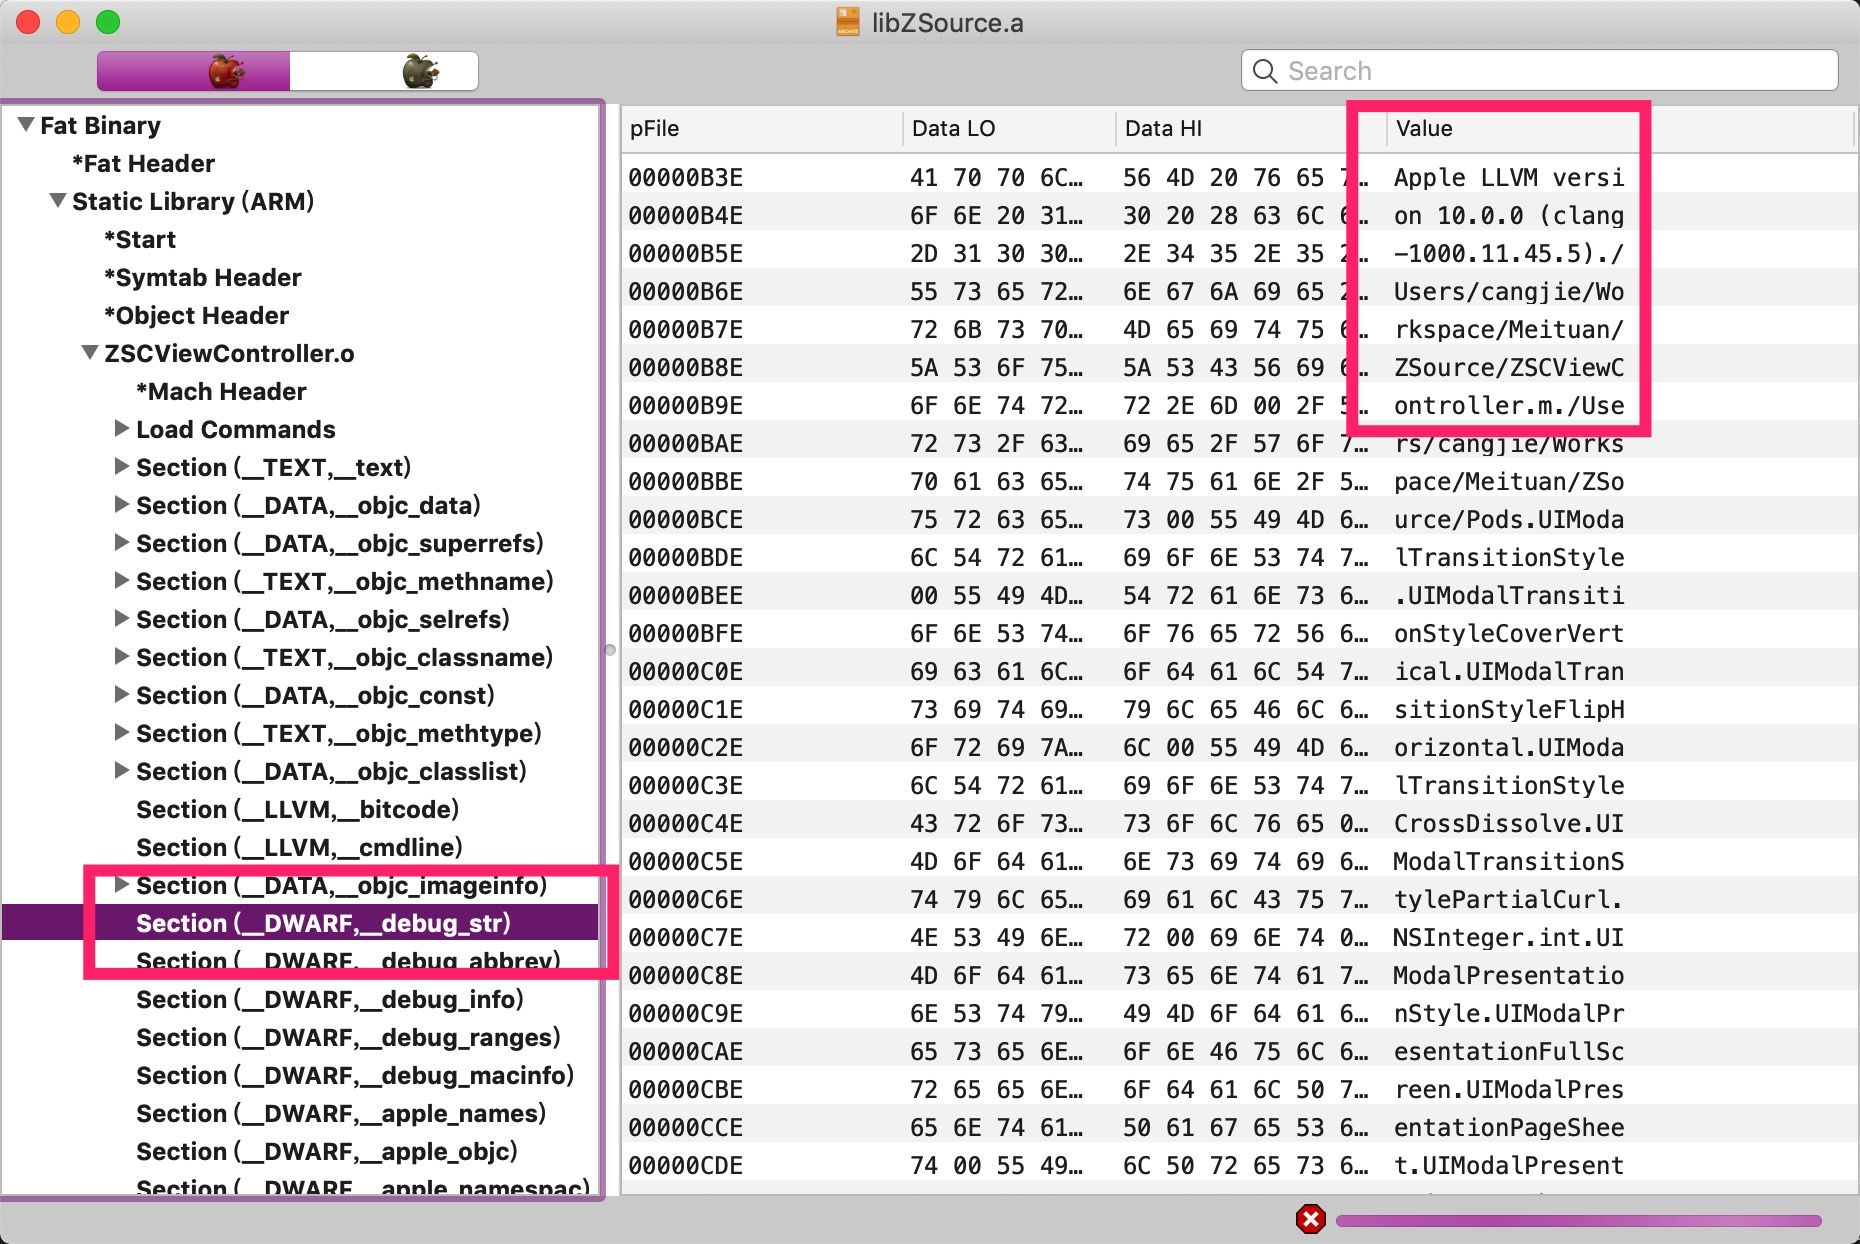This screenshot has width=1860, height=1244.
Task: Click the Data HI column header
Action: pos(1251,128)
